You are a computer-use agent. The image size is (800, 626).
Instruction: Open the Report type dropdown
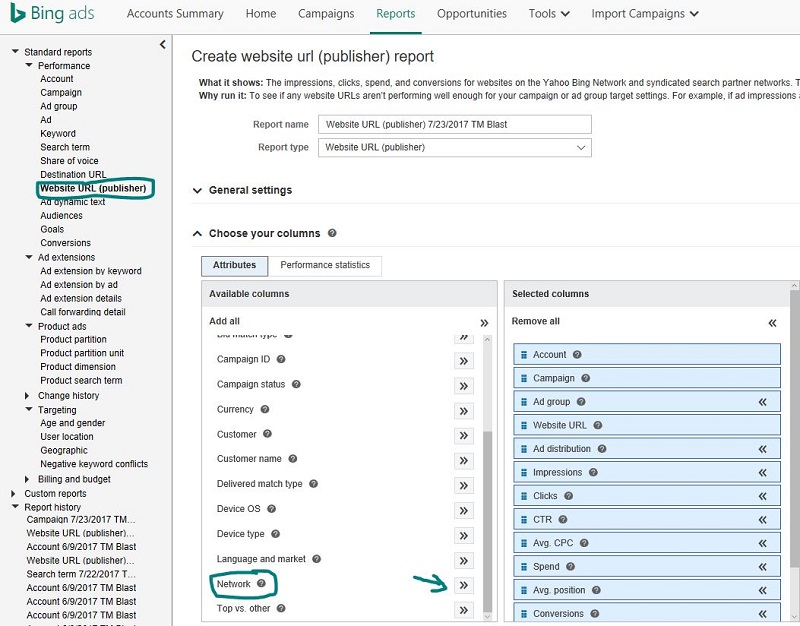click(455, 147)
